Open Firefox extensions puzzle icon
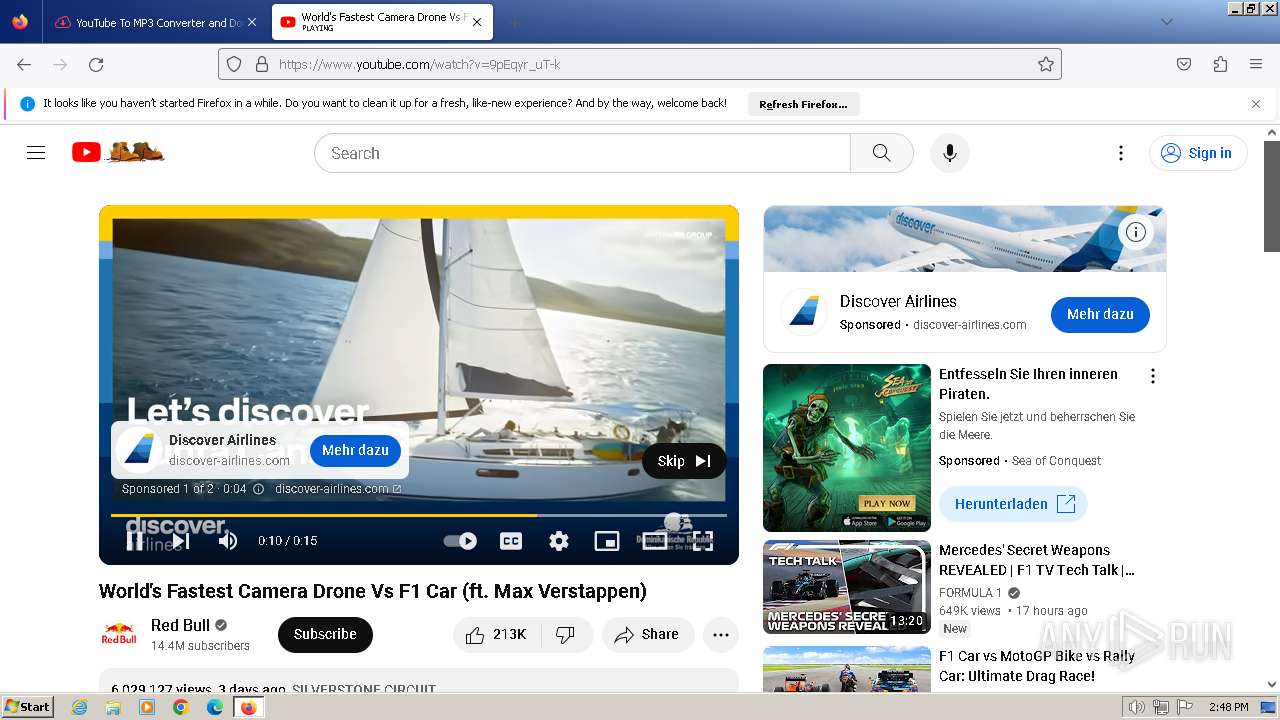Screen dimensions: 1280x720 [1220, 64]
